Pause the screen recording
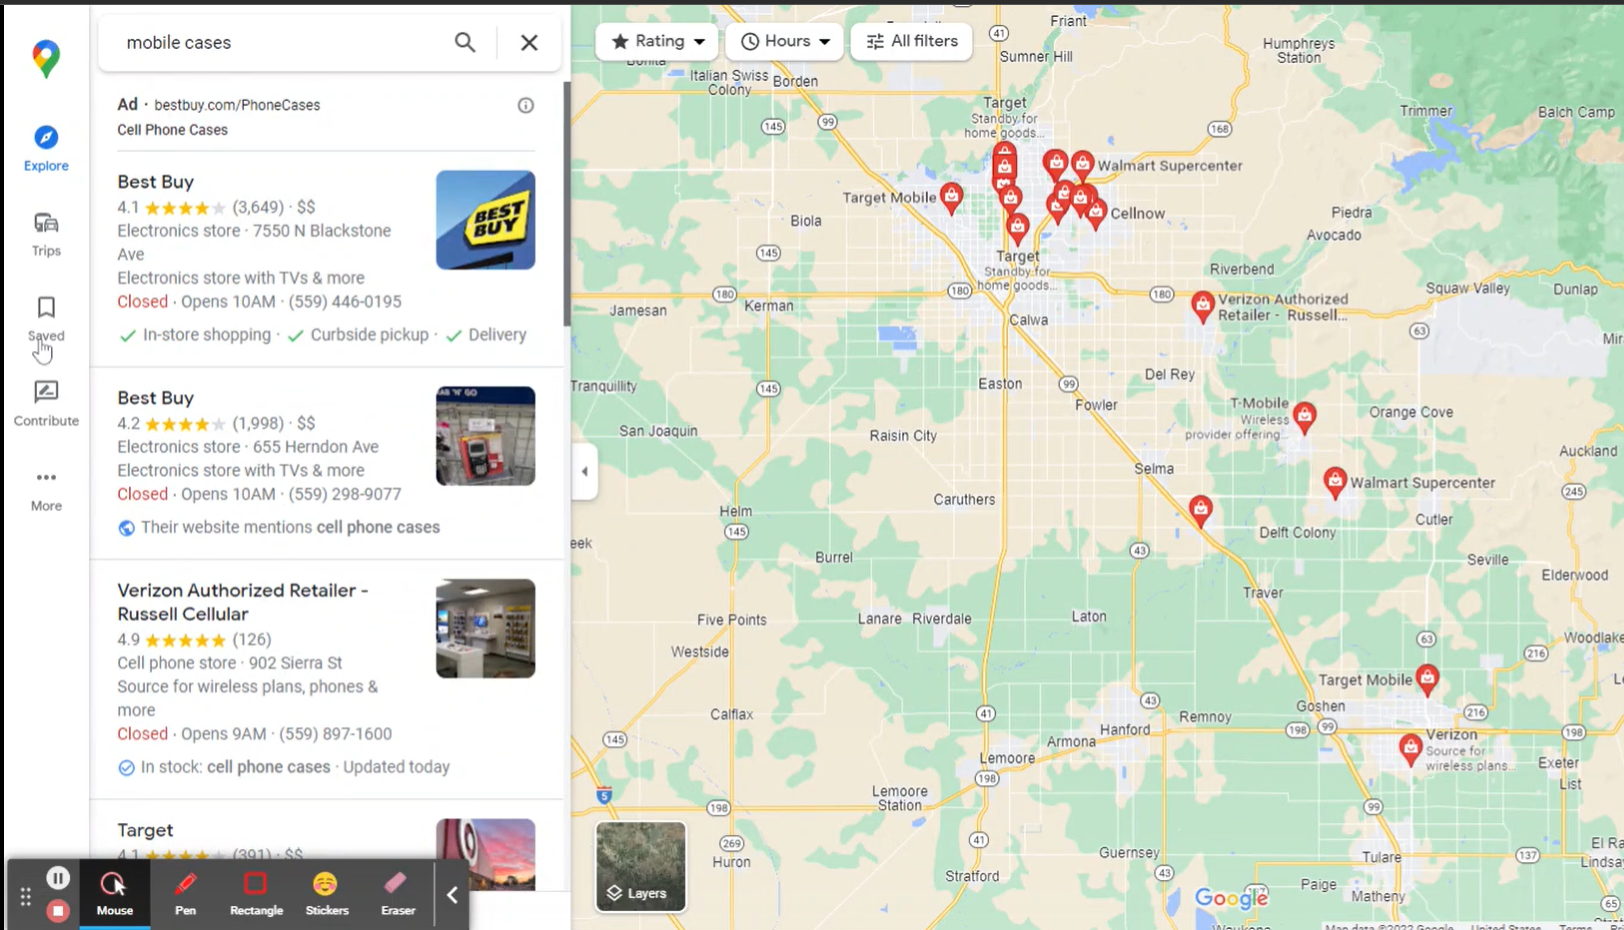Viewport: 1624px width, 930px height. coord(58,878)
